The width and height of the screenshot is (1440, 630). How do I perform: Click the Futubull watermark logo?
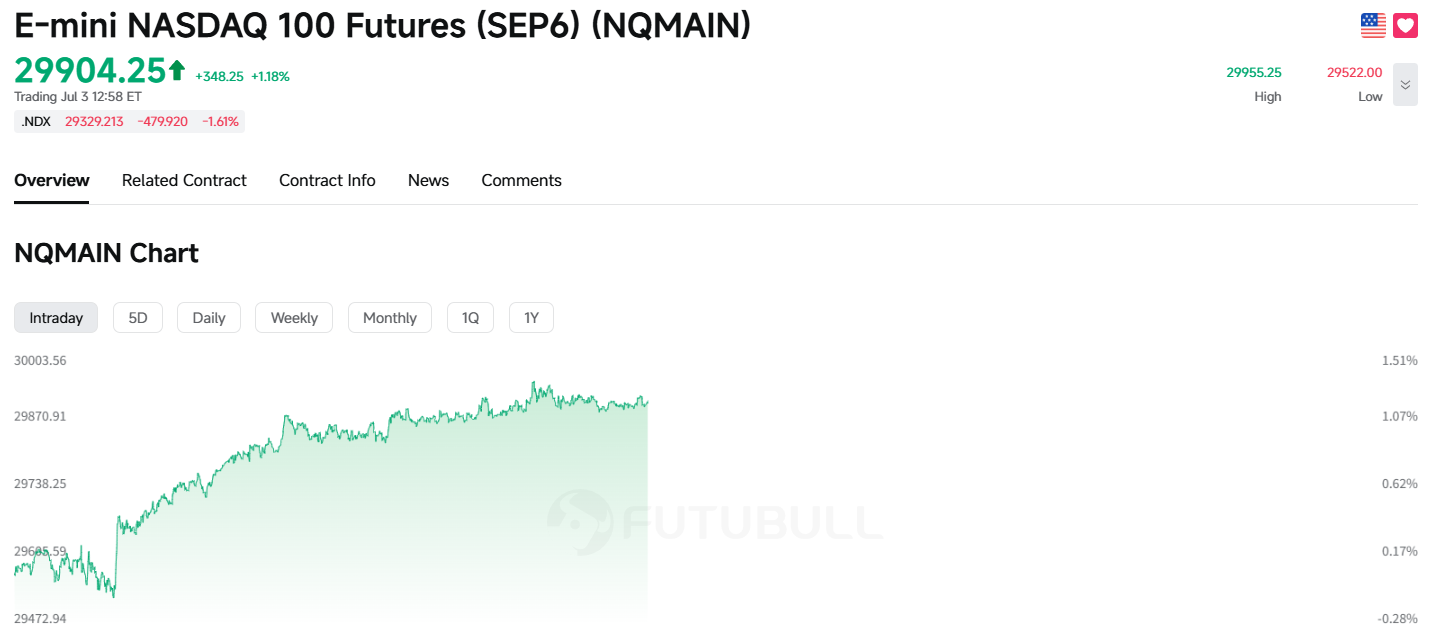click(x=715, y=521)
